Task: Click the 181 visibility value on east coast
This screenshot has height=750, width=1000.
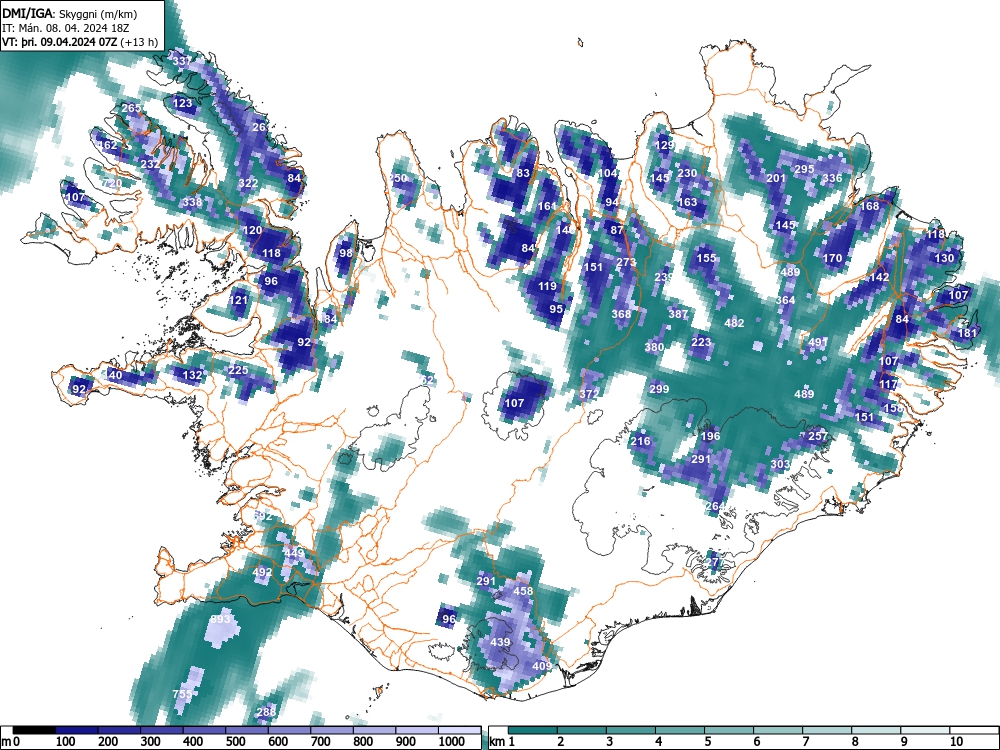Action: click(x=967, y=333)
